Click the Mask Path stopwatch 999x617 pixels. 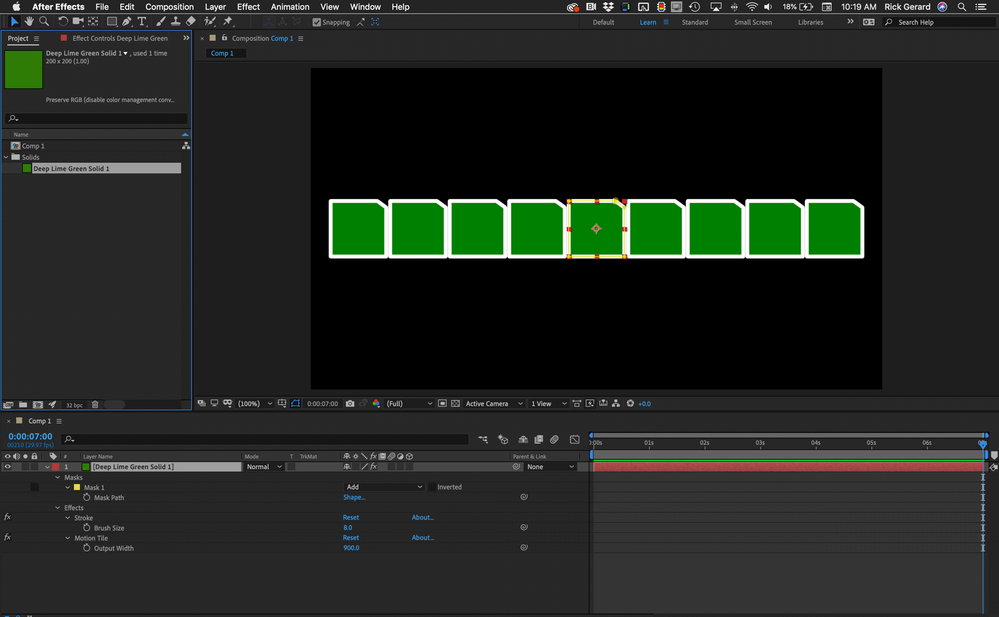[87, 497]
